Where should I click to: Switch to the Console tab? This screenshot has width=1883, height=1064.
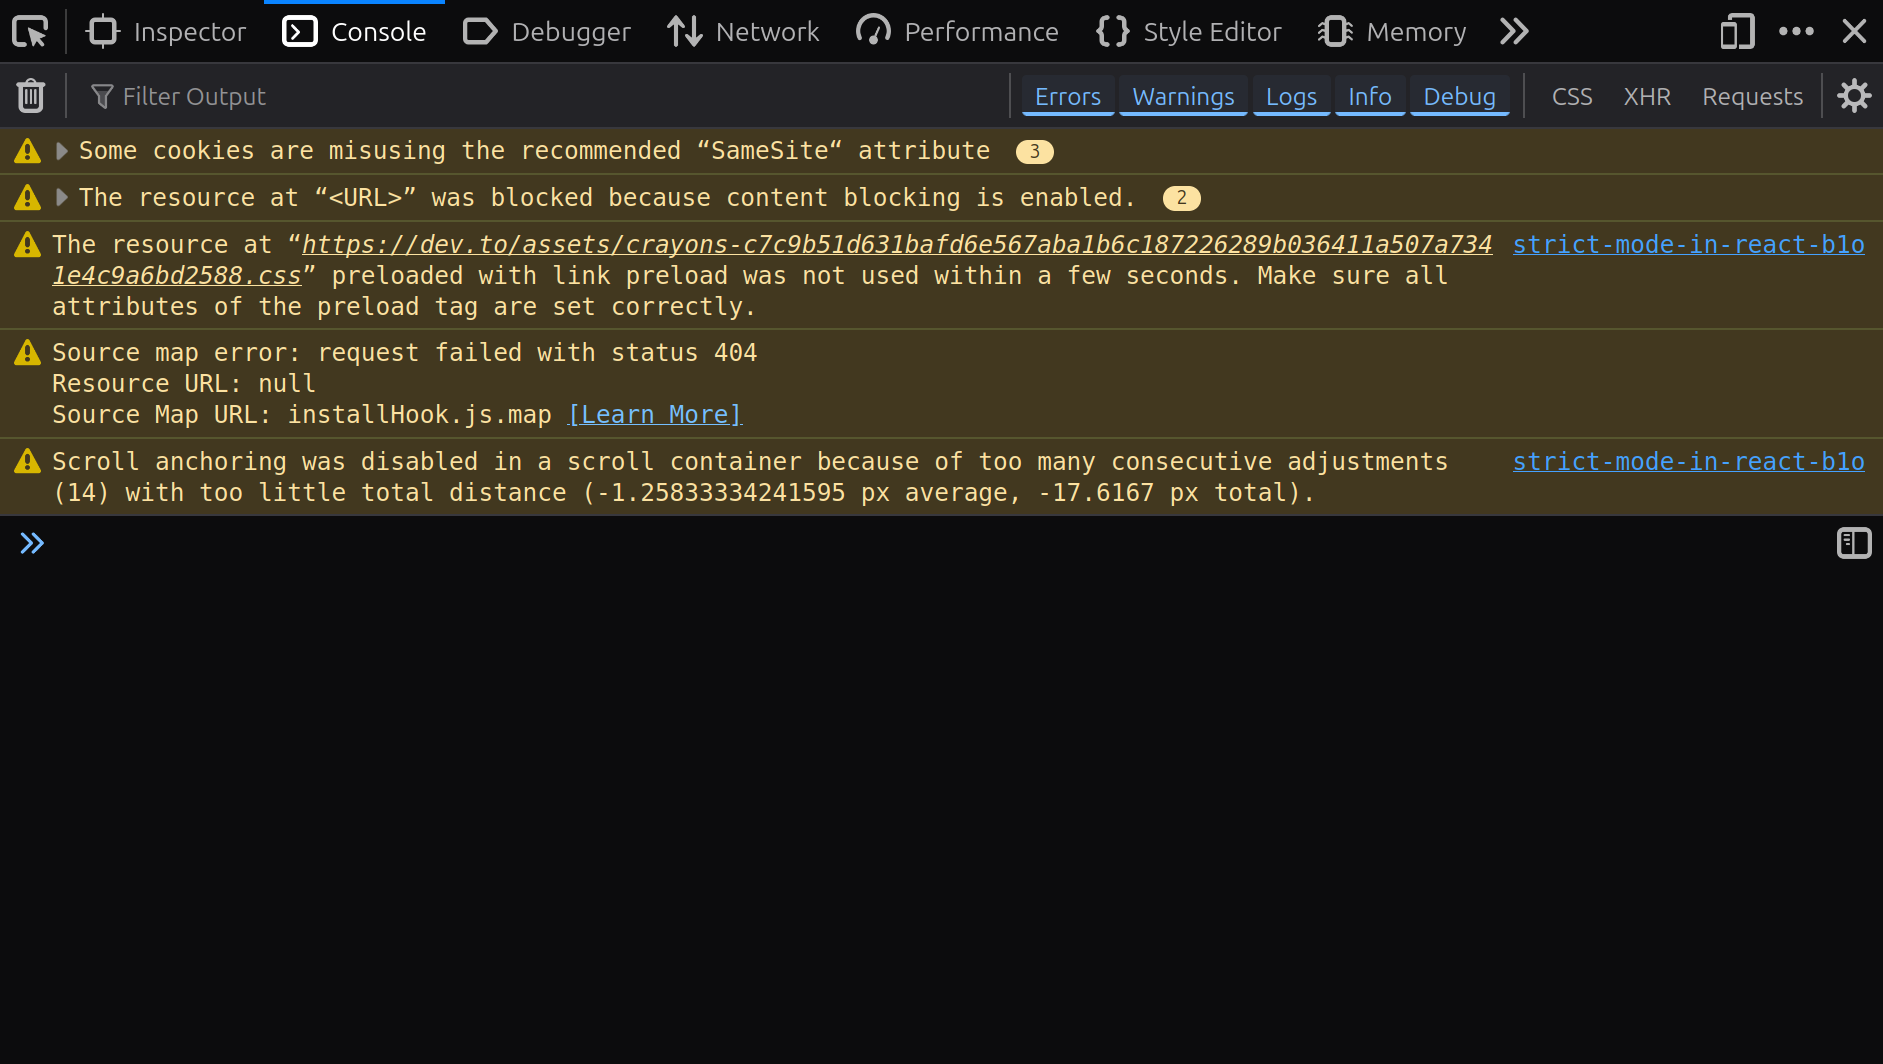354,32
